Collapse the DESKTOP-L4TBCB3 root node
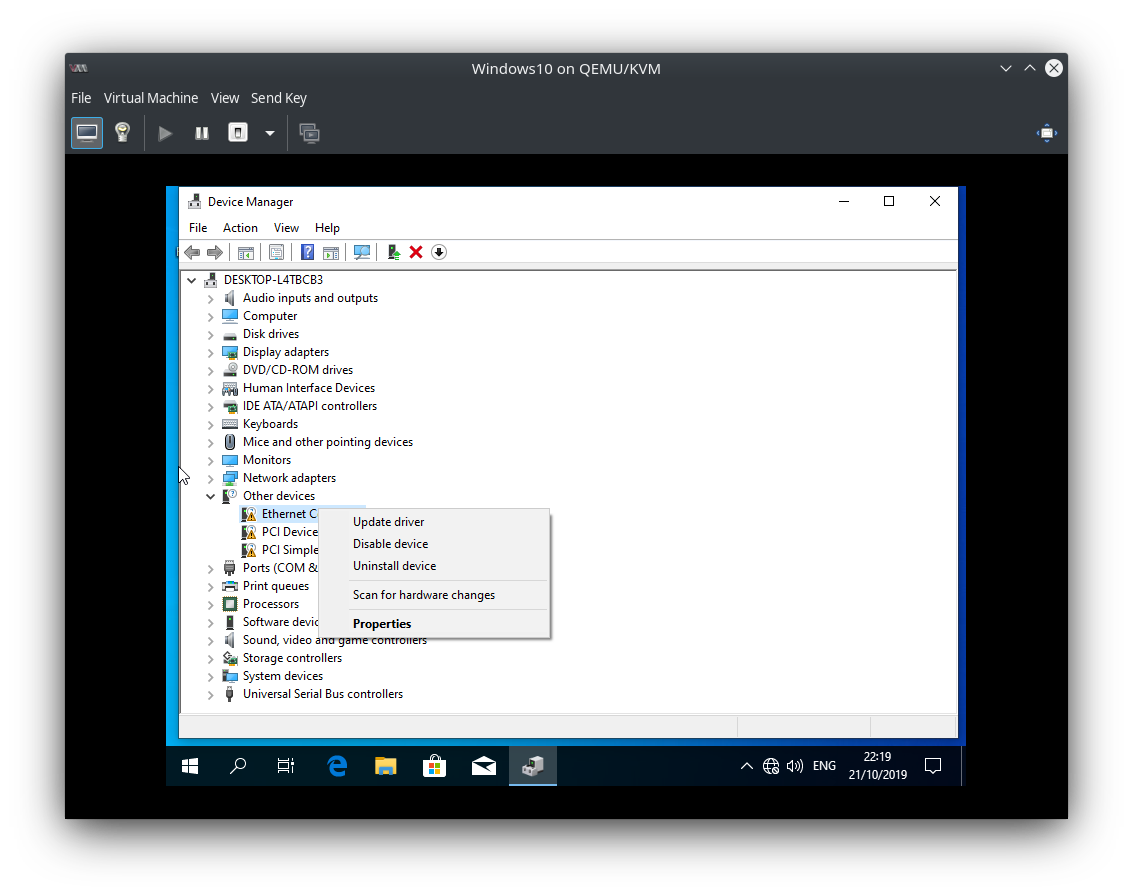Viewport: 1133px width, 896px height. point(191,280)
